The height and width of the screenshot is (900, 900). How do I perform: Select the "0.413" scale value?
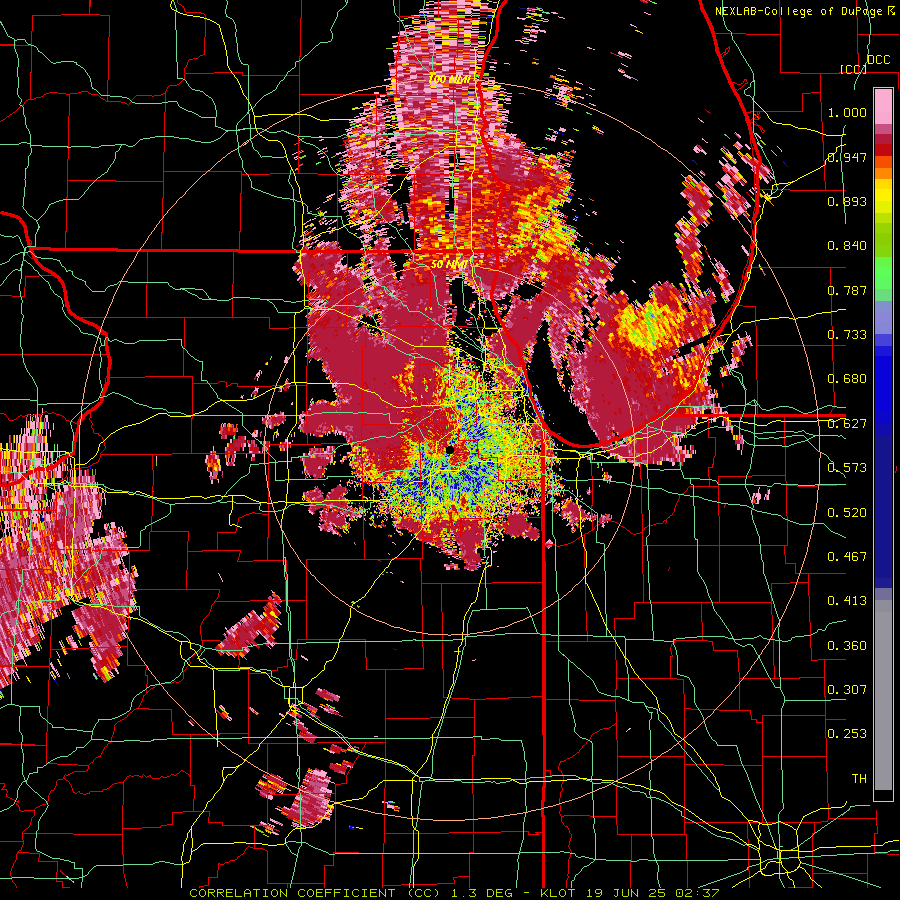847,601
